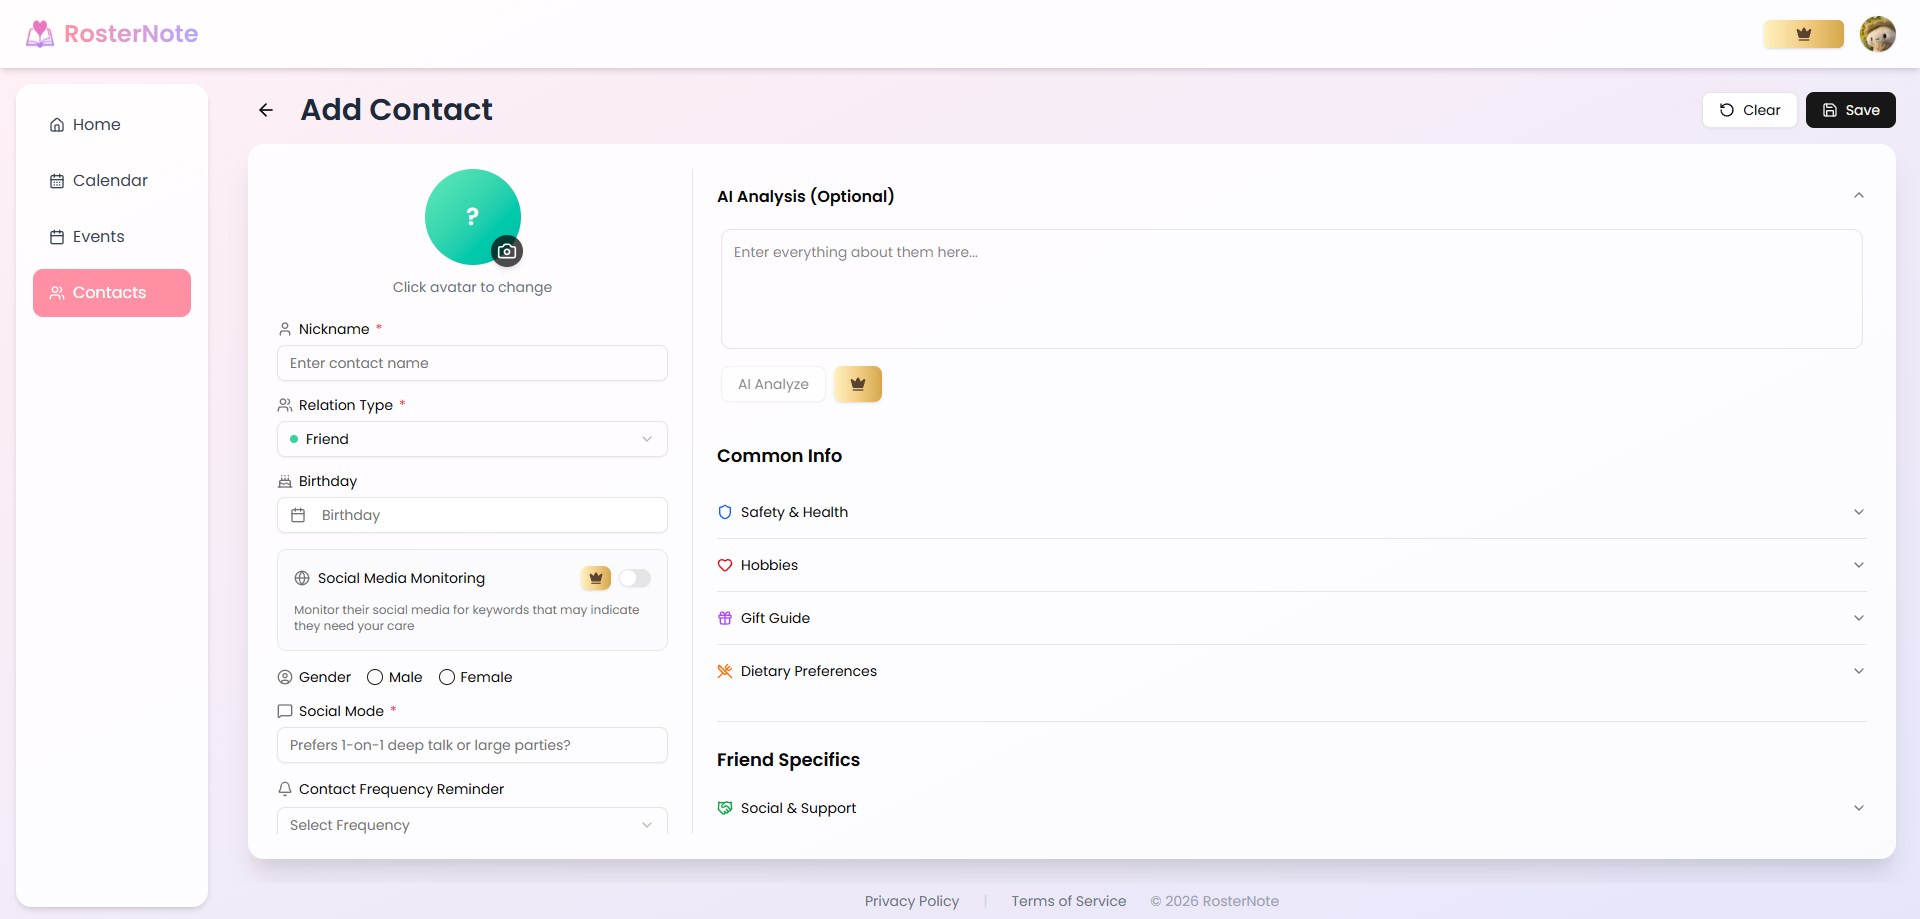The height and width of the screenshot is (919, 1920).
Task: Click the crown premium banner in the header
Action: (1803, 33)
